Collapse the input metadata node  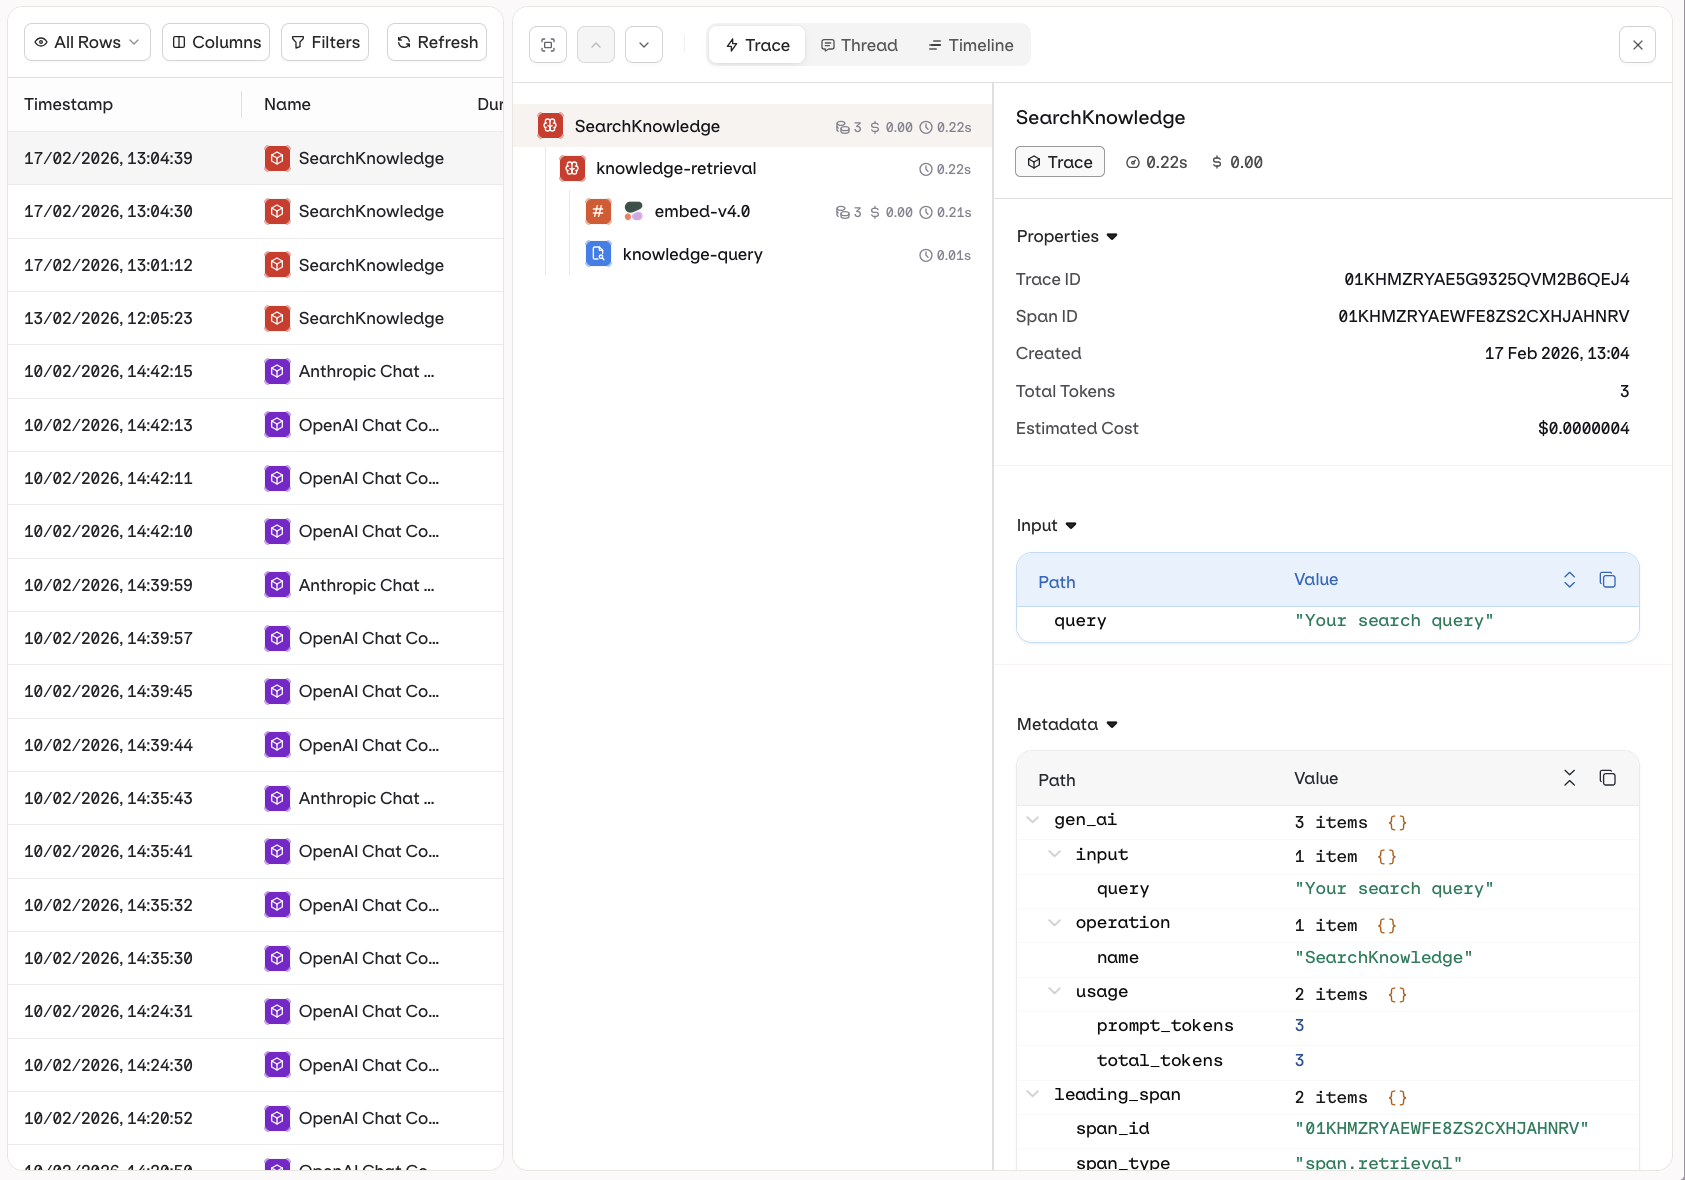coord(1054,854)
